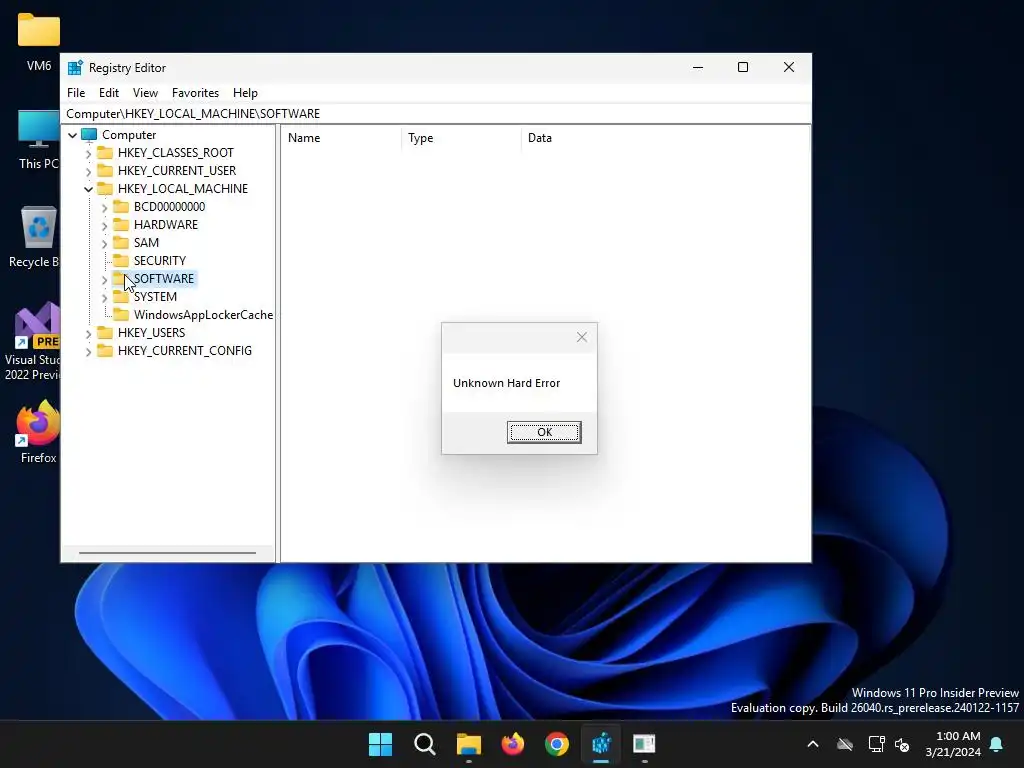Select the Firefox desktop shortcut

[38, 432]
